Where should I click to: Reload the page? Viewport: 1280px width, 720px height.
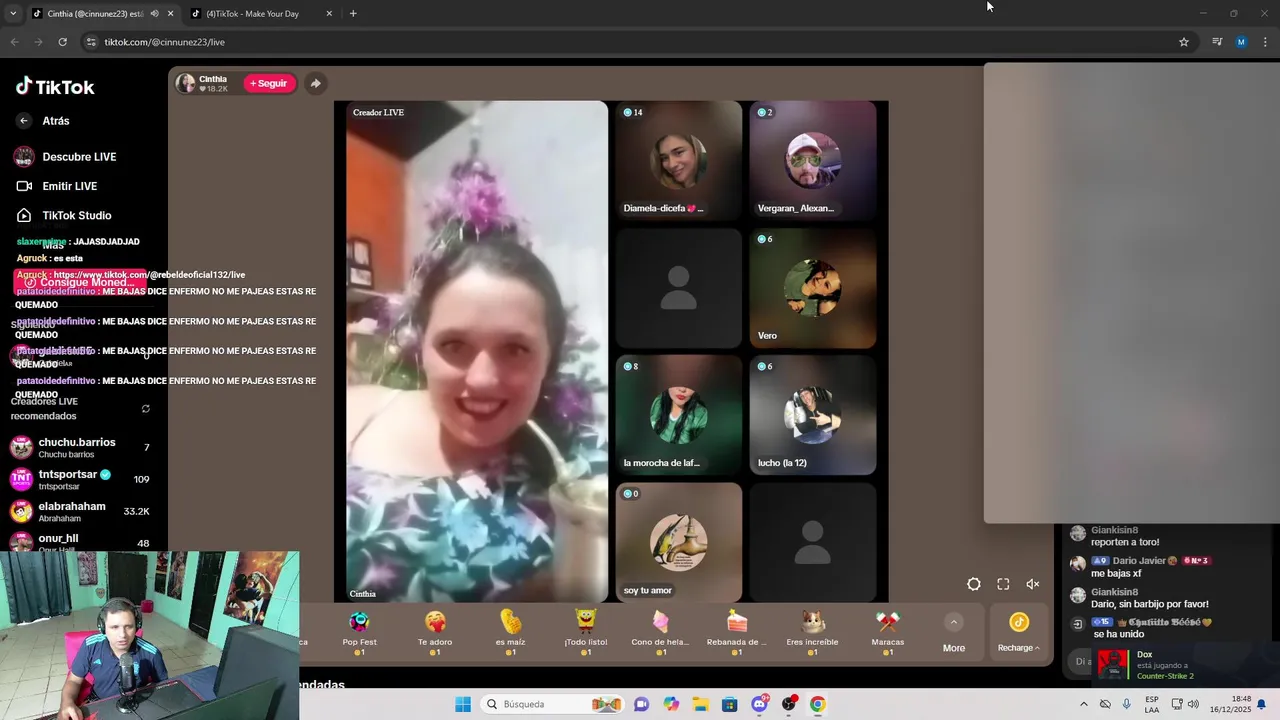coord(63,42)
